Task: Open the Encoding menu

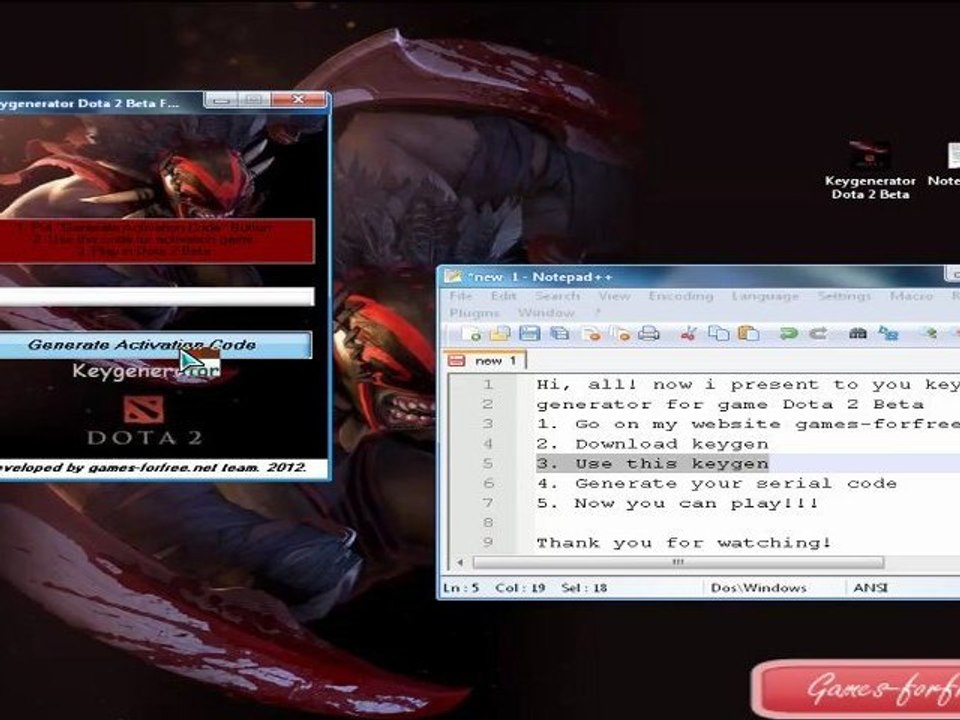Action: [681, 296]
